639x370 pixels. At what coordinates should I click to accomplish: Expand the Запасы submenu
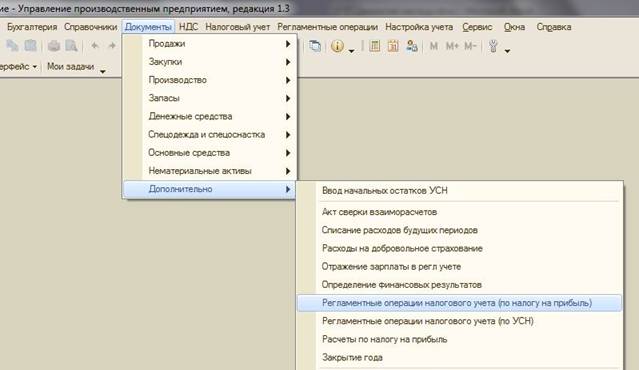tap(210, 98)
